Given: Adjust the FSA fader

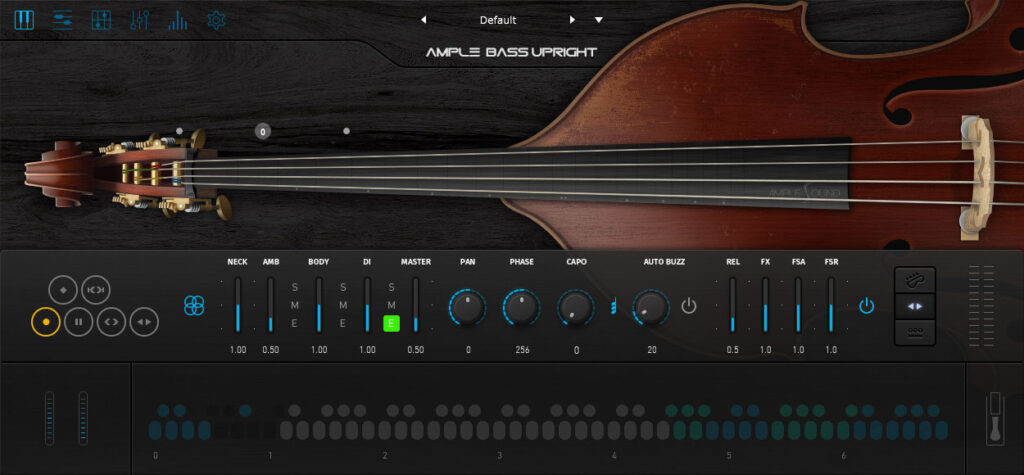Looking at the screenshot, I should pyautogui.click(x=798, y=305).
